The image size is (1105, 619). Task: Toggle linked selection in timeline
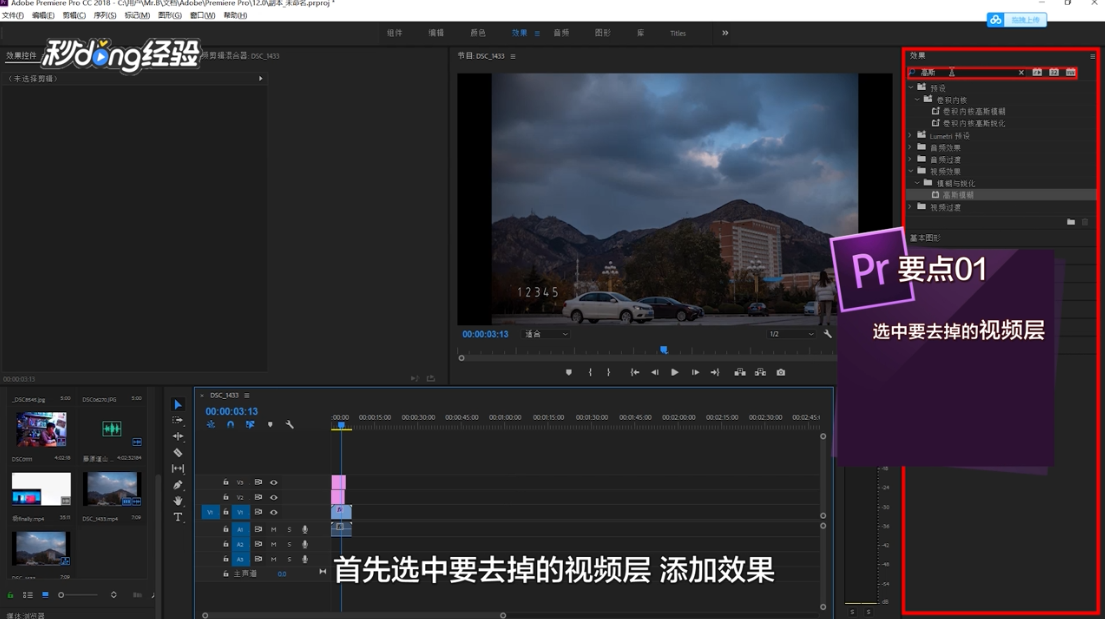coord(250,424)
